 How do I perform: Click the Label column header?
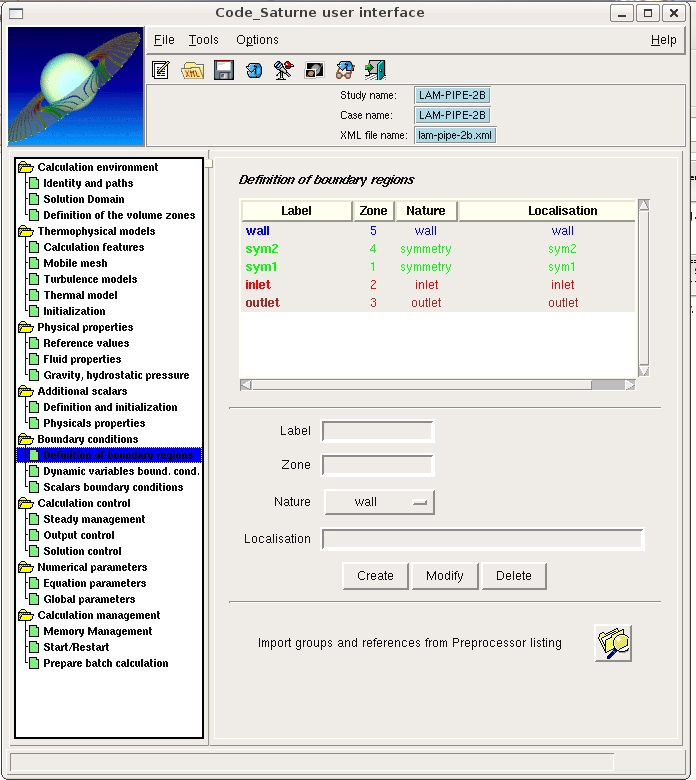click(x=297, y=211)
